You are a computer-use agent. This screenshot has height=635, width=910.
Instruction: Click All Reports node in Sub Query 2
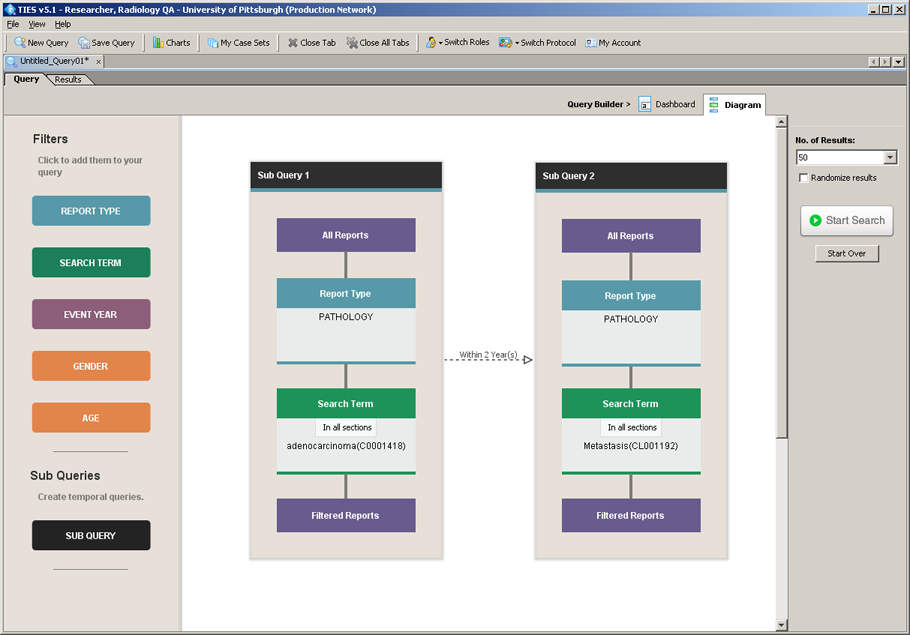click(631, 236)
